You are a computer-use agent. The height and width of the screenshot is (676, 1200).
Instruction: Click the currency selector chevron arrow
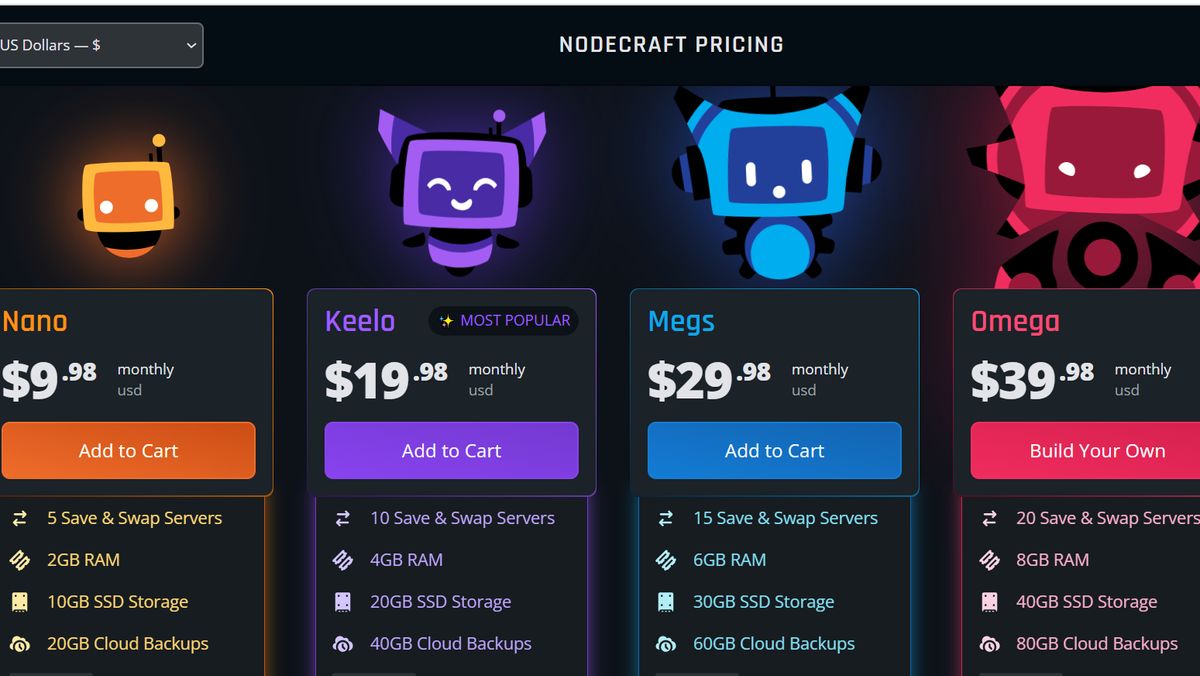click(190, 45)
